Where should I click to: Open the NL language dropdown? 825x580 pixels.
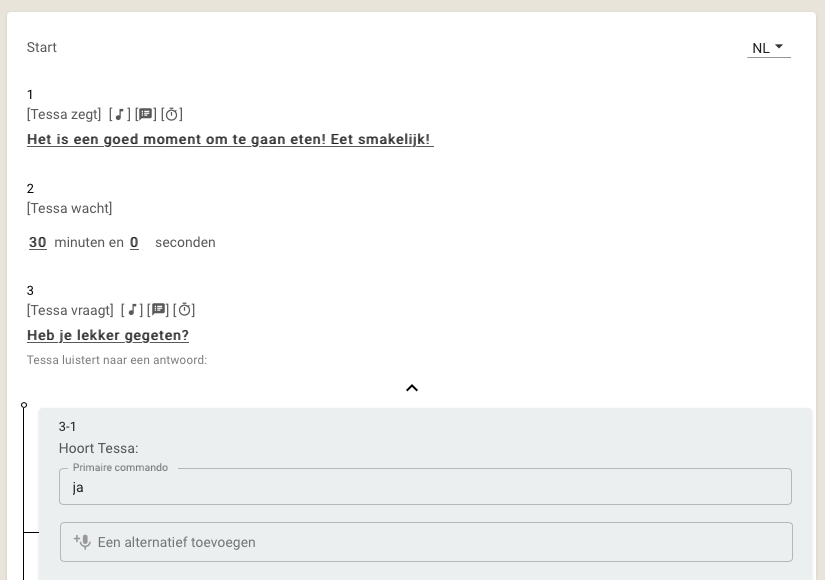coord(769,48)
